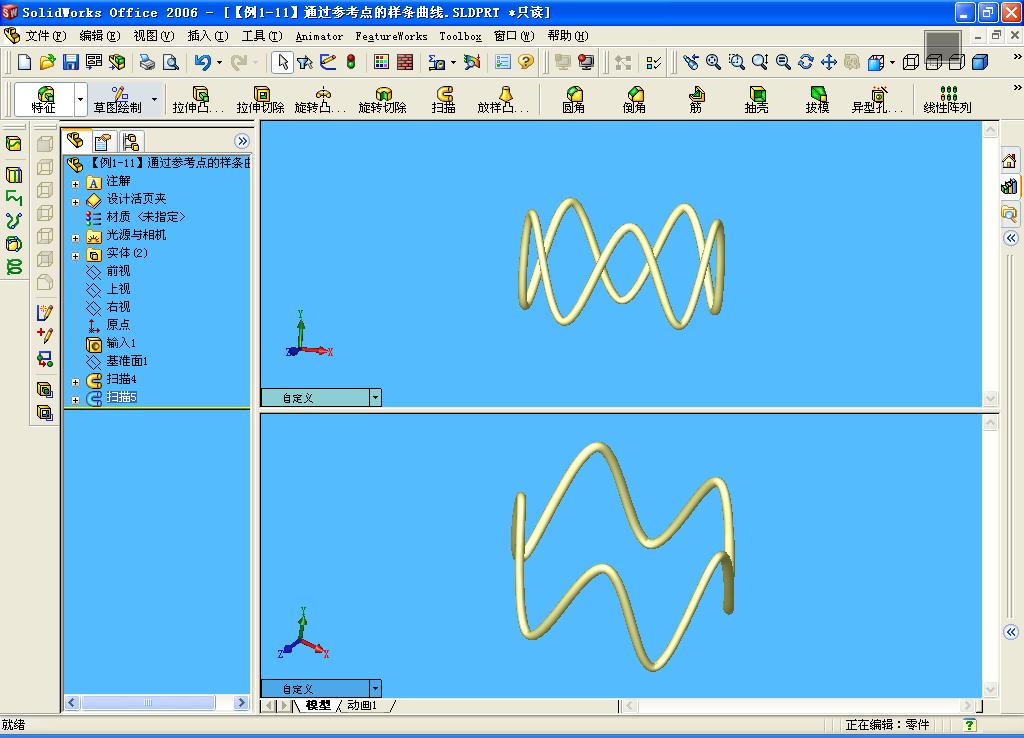Open the 工具(T) menu
Image resolution: width=1024 pixels, height=738 pixels.
(262, 36)
